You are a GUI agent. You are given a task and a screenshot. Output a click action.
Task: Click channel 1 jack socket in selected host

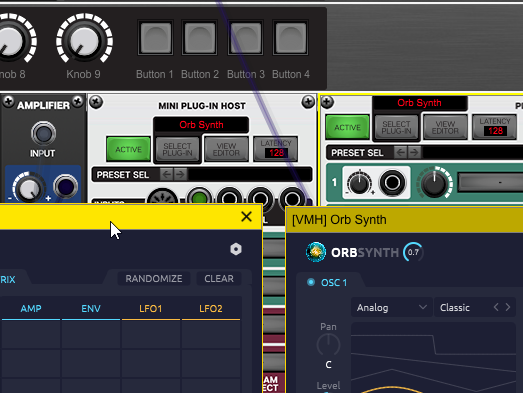(392, 182)
